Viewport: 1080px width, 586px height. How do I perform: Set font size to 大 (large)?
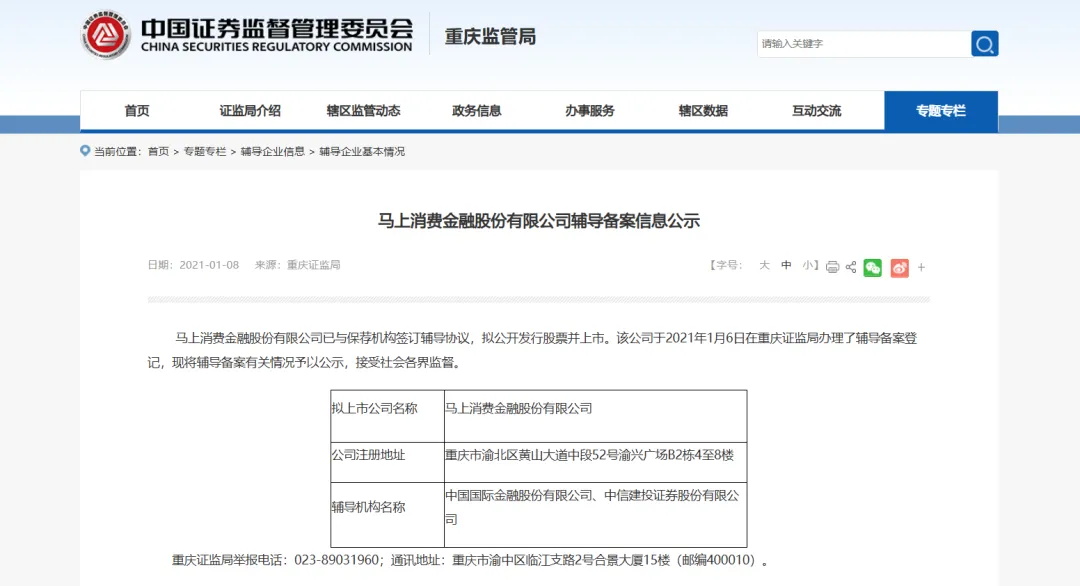click(764, 265)
